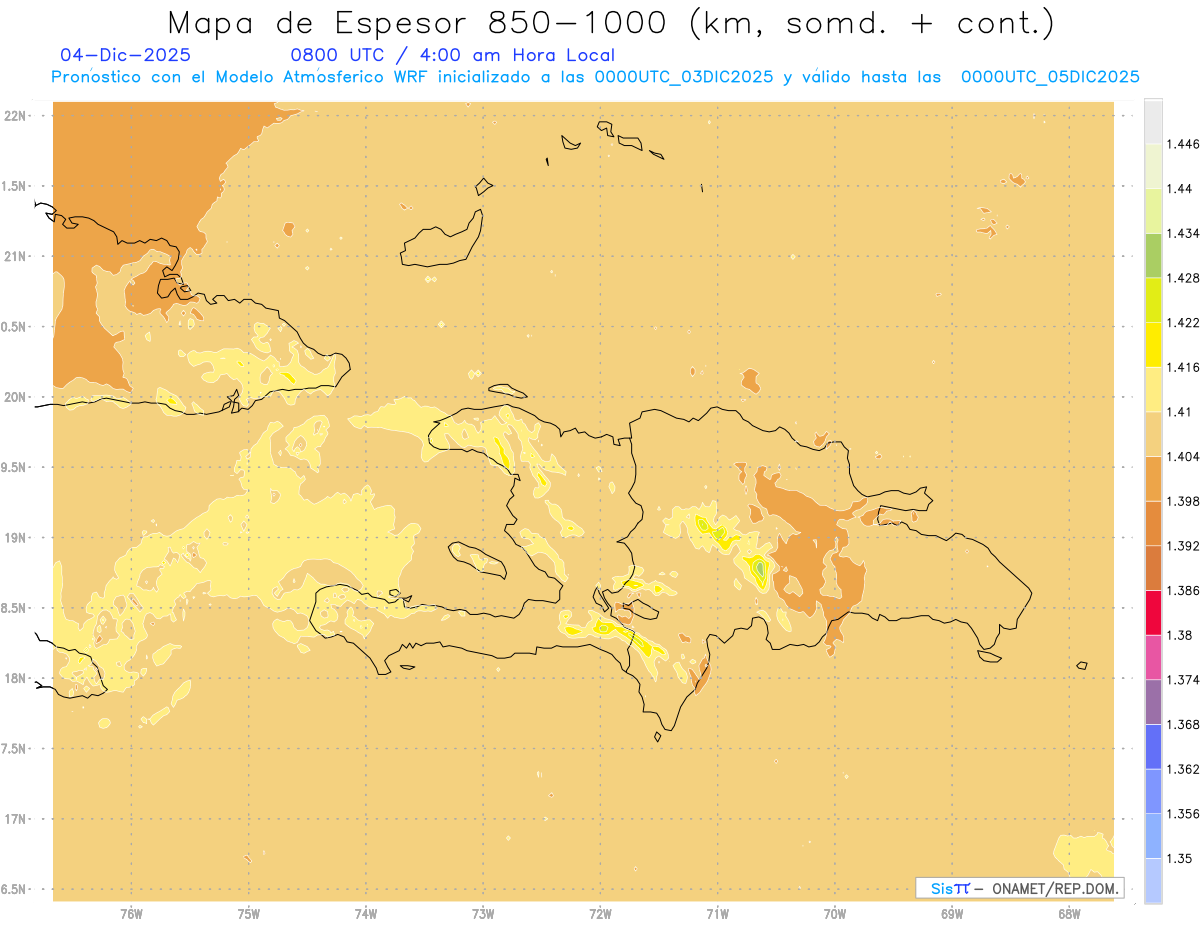Click the latitude axis label '20N'
This screenshot has width=1200, height=927.
15,397
